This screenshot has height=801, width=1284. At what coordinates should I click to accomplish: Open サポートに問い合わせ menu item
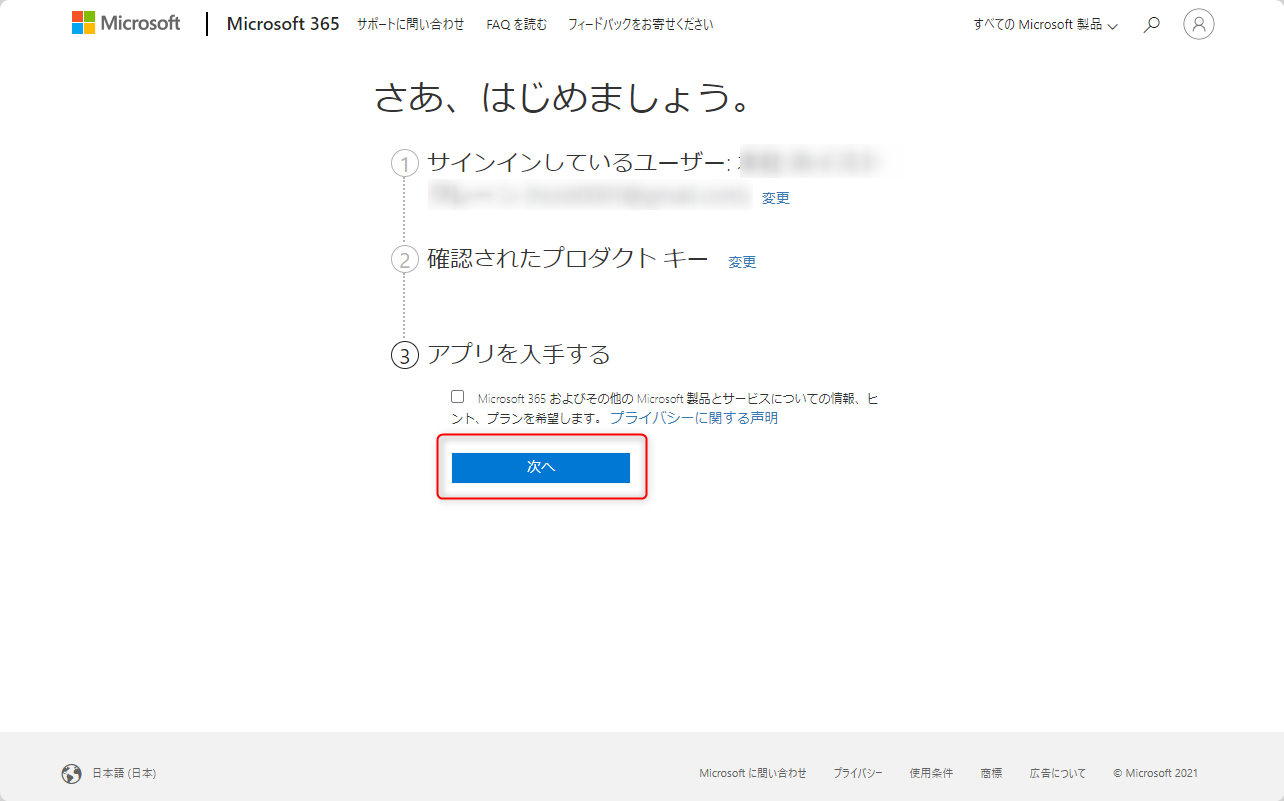tap(411, 24)
